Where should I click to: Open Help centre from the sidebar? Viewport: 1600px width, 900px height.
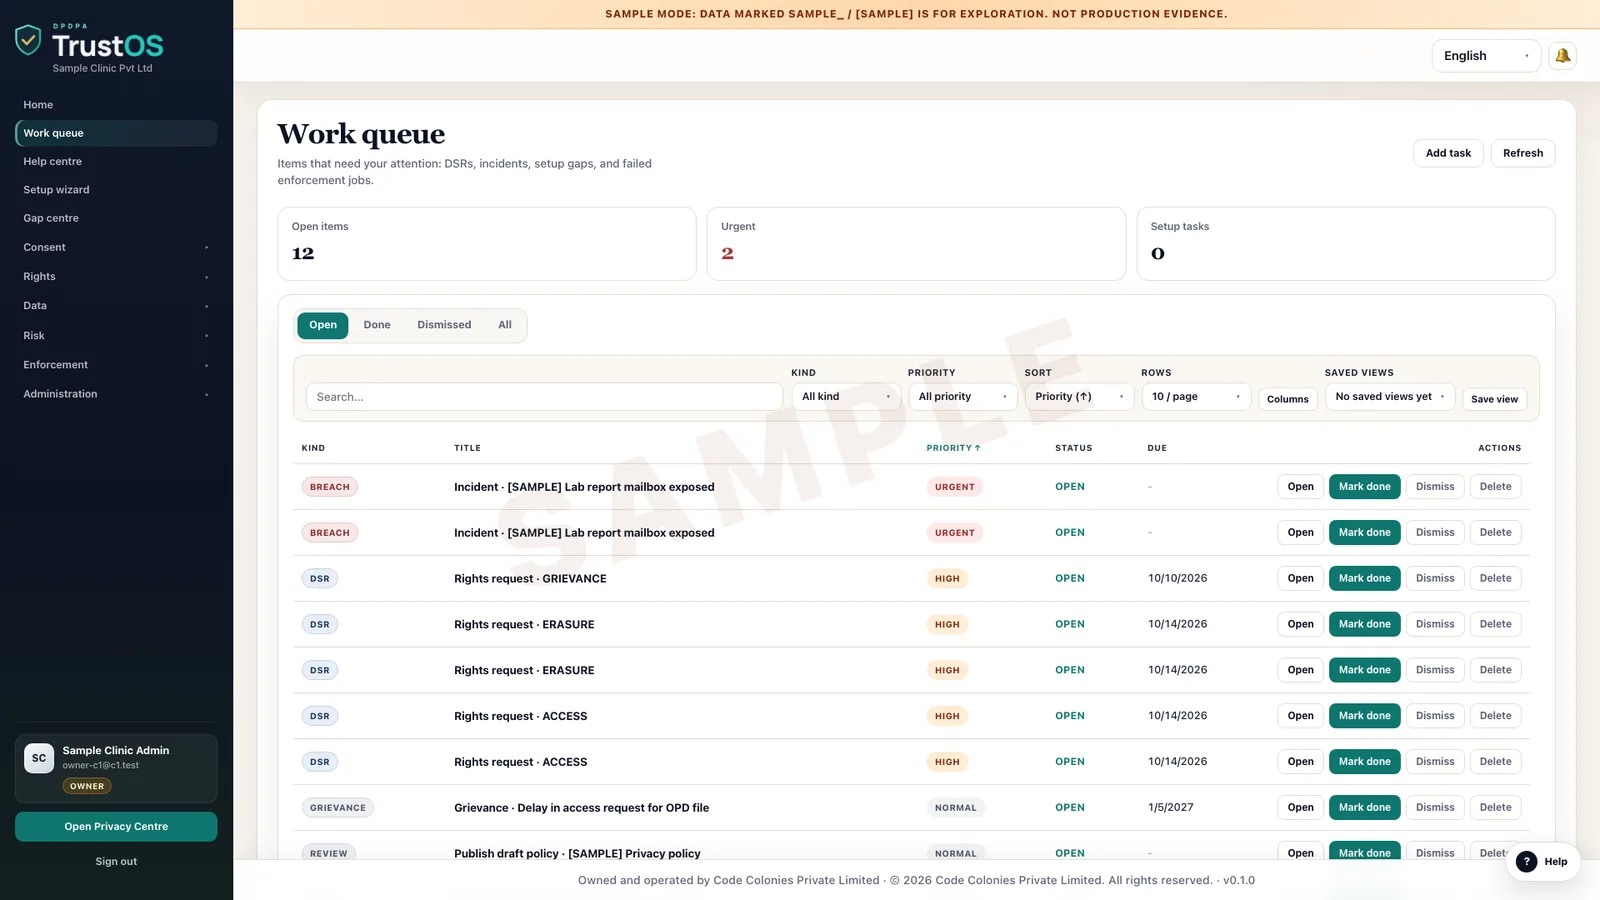click(116, 162)
